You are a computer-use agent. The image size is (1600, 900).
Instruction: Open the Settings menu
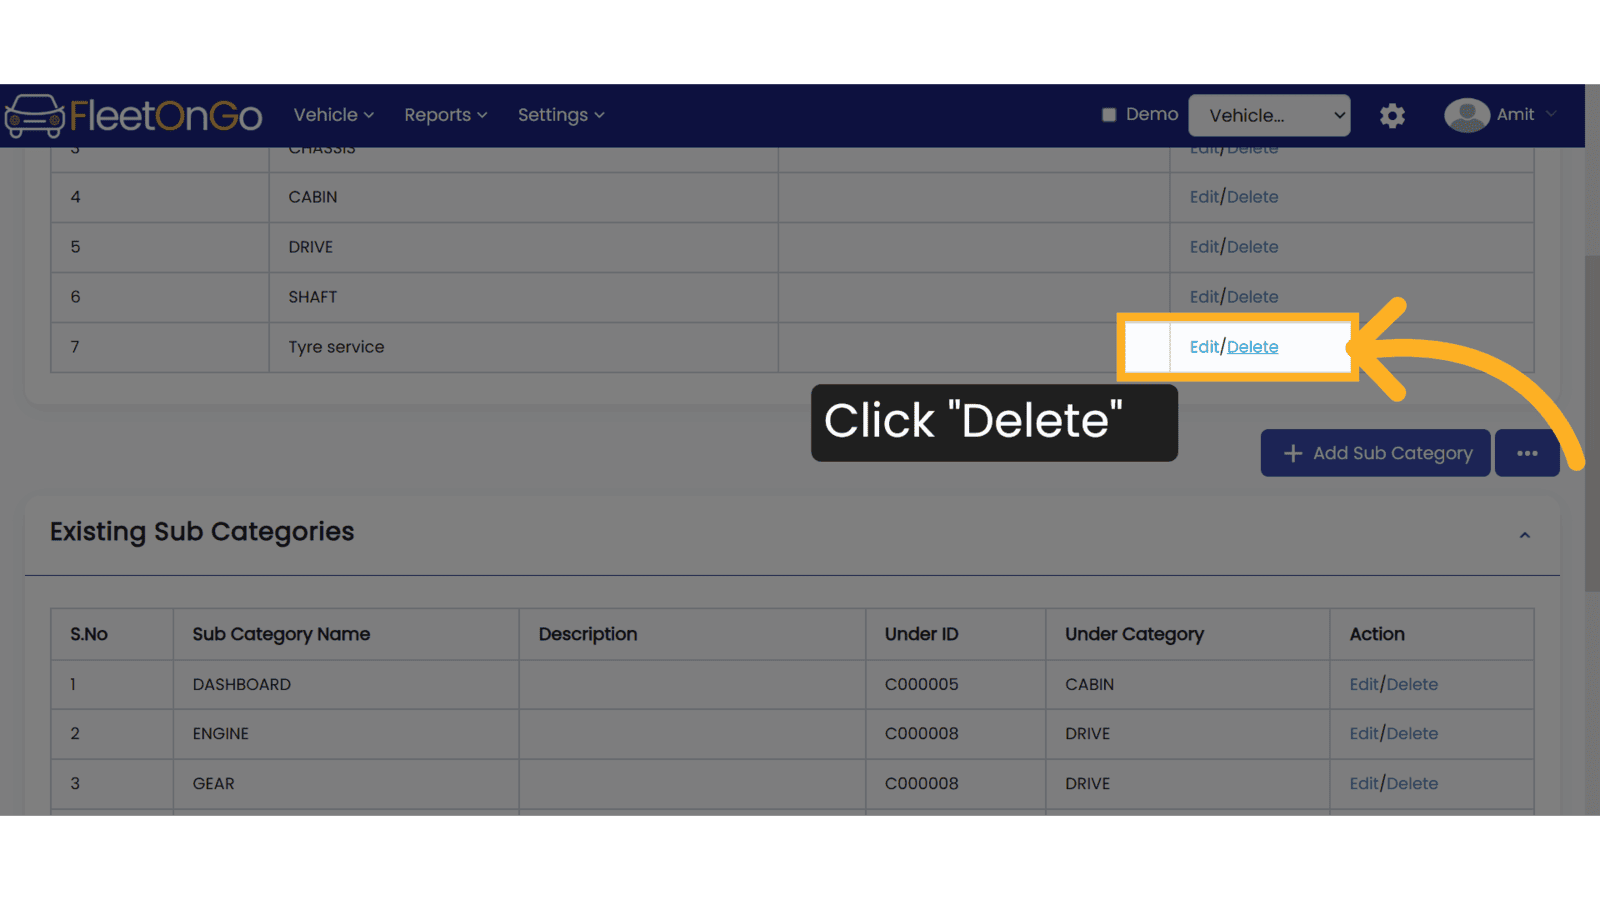tap(561, 115)
